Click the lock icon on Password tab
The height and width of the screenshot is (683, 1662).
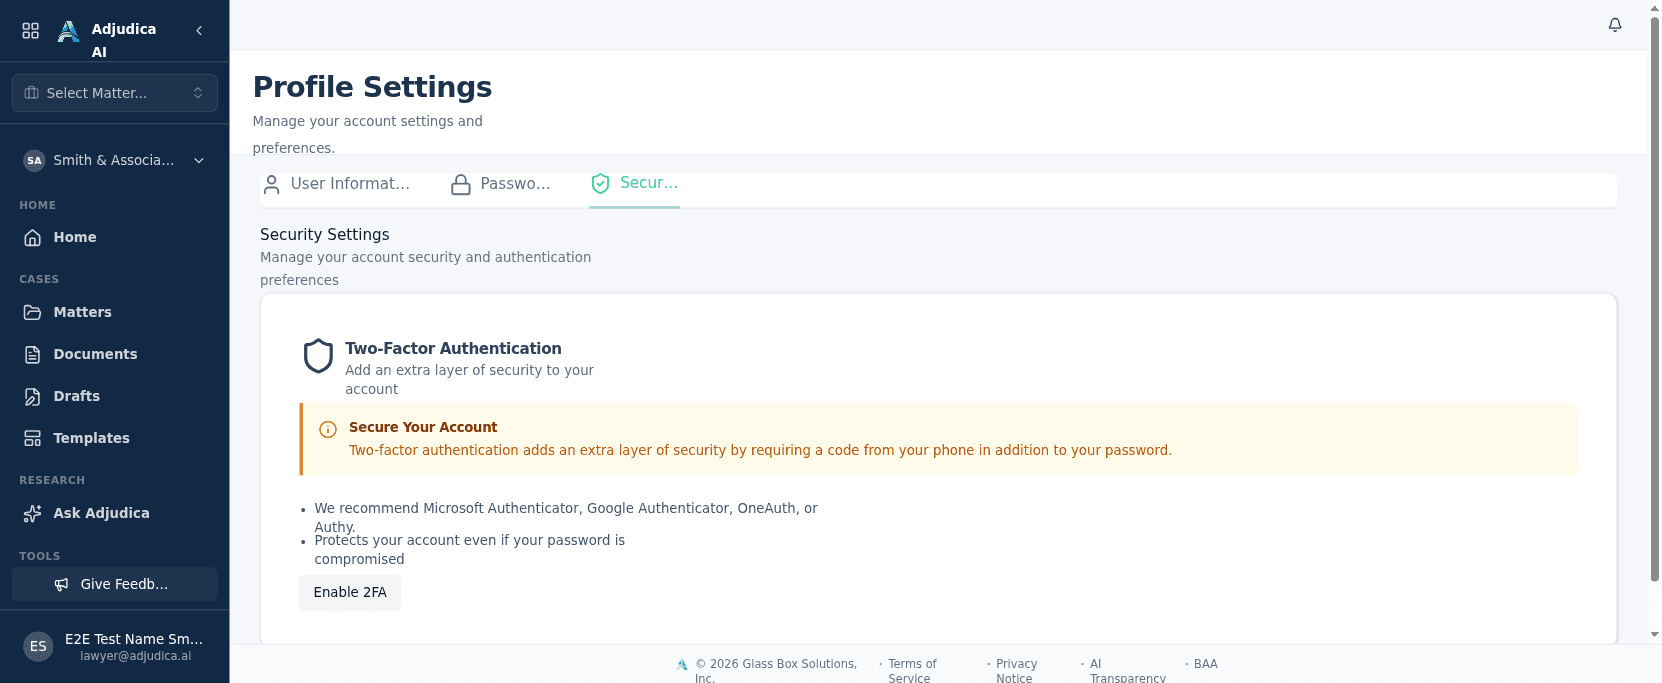(460, 185)
